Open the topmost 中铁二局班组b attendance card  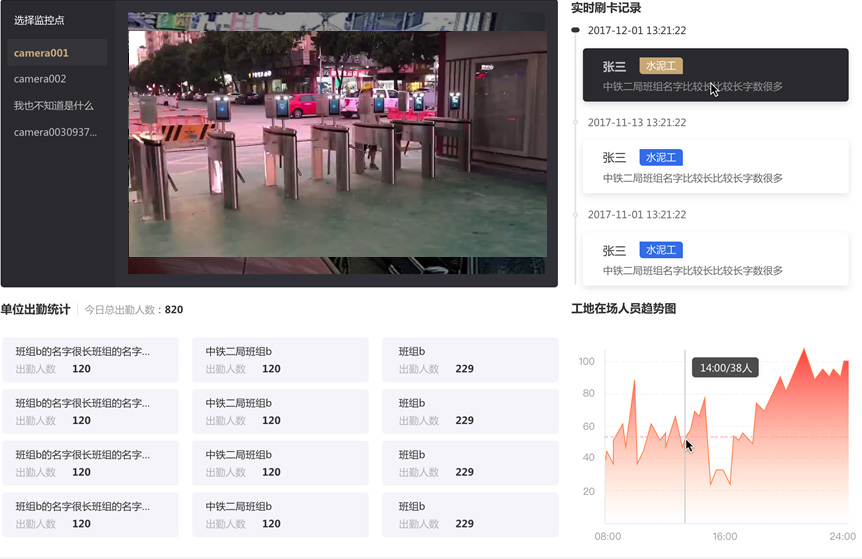(x=280, y=359)
